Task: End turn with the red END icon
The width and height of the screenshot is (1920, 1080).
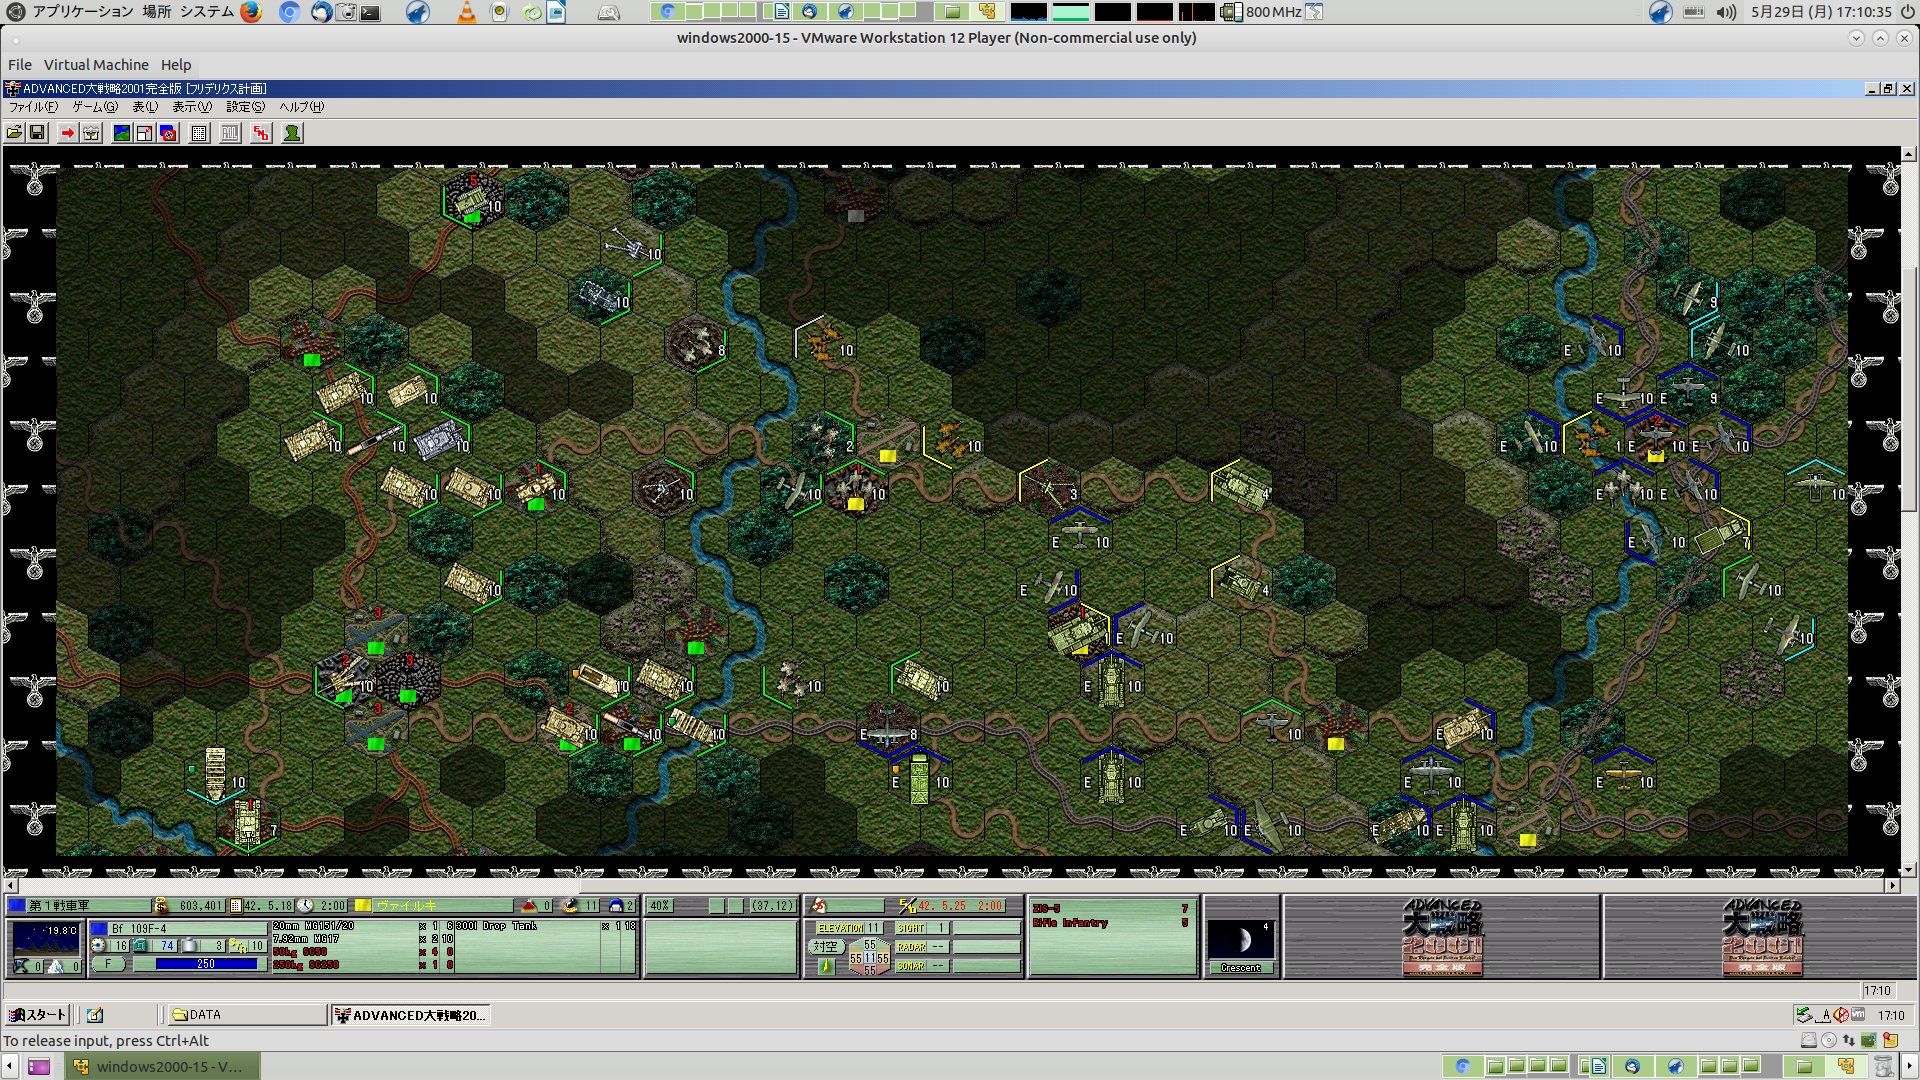Action: click(261, 133)
